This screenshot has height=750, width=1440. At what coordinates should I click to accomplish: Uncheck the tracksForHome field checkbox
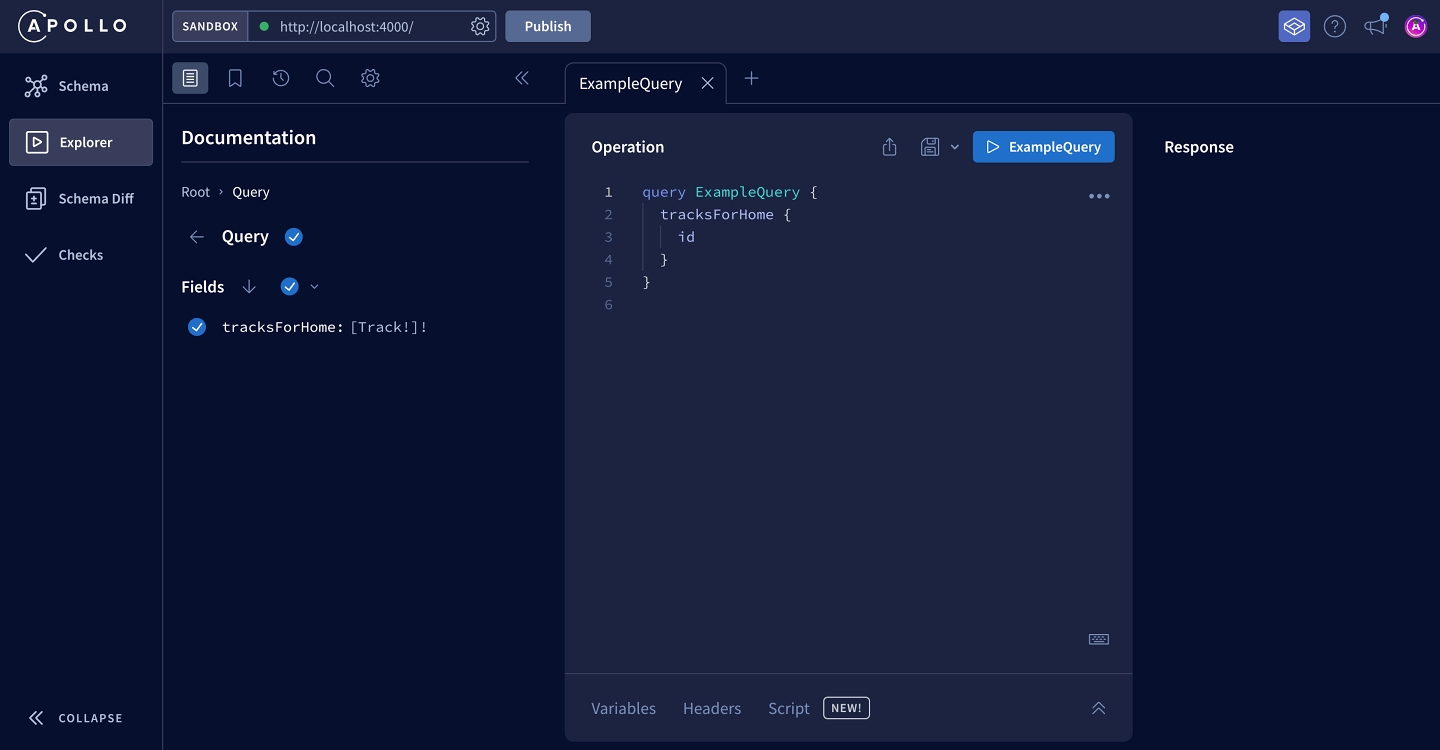pos(197,327)
